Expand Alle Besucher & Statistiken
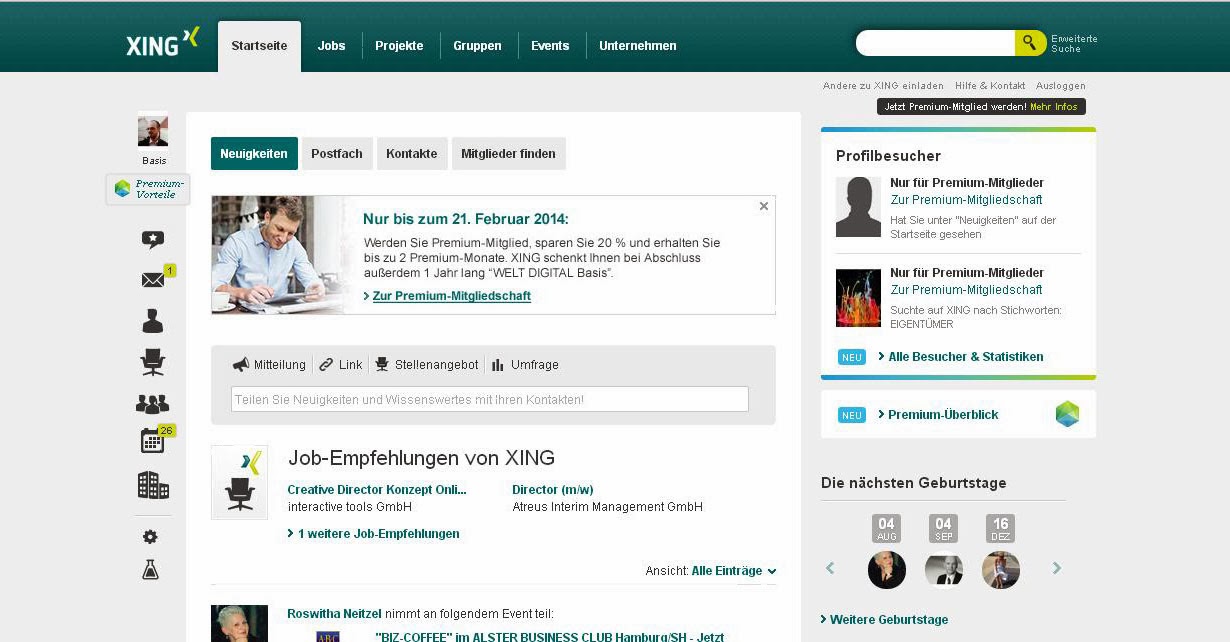 [x=960, y=357]
